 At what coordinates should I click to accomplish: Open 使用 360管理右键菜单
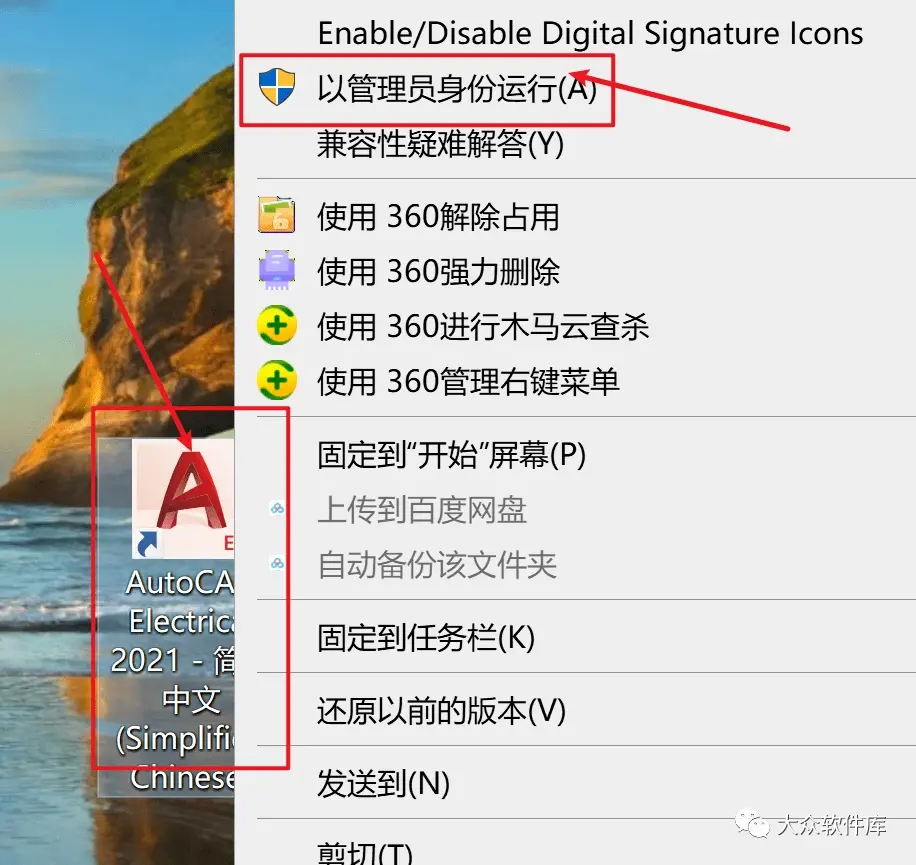pyautogui.click(x=468, y=381)
